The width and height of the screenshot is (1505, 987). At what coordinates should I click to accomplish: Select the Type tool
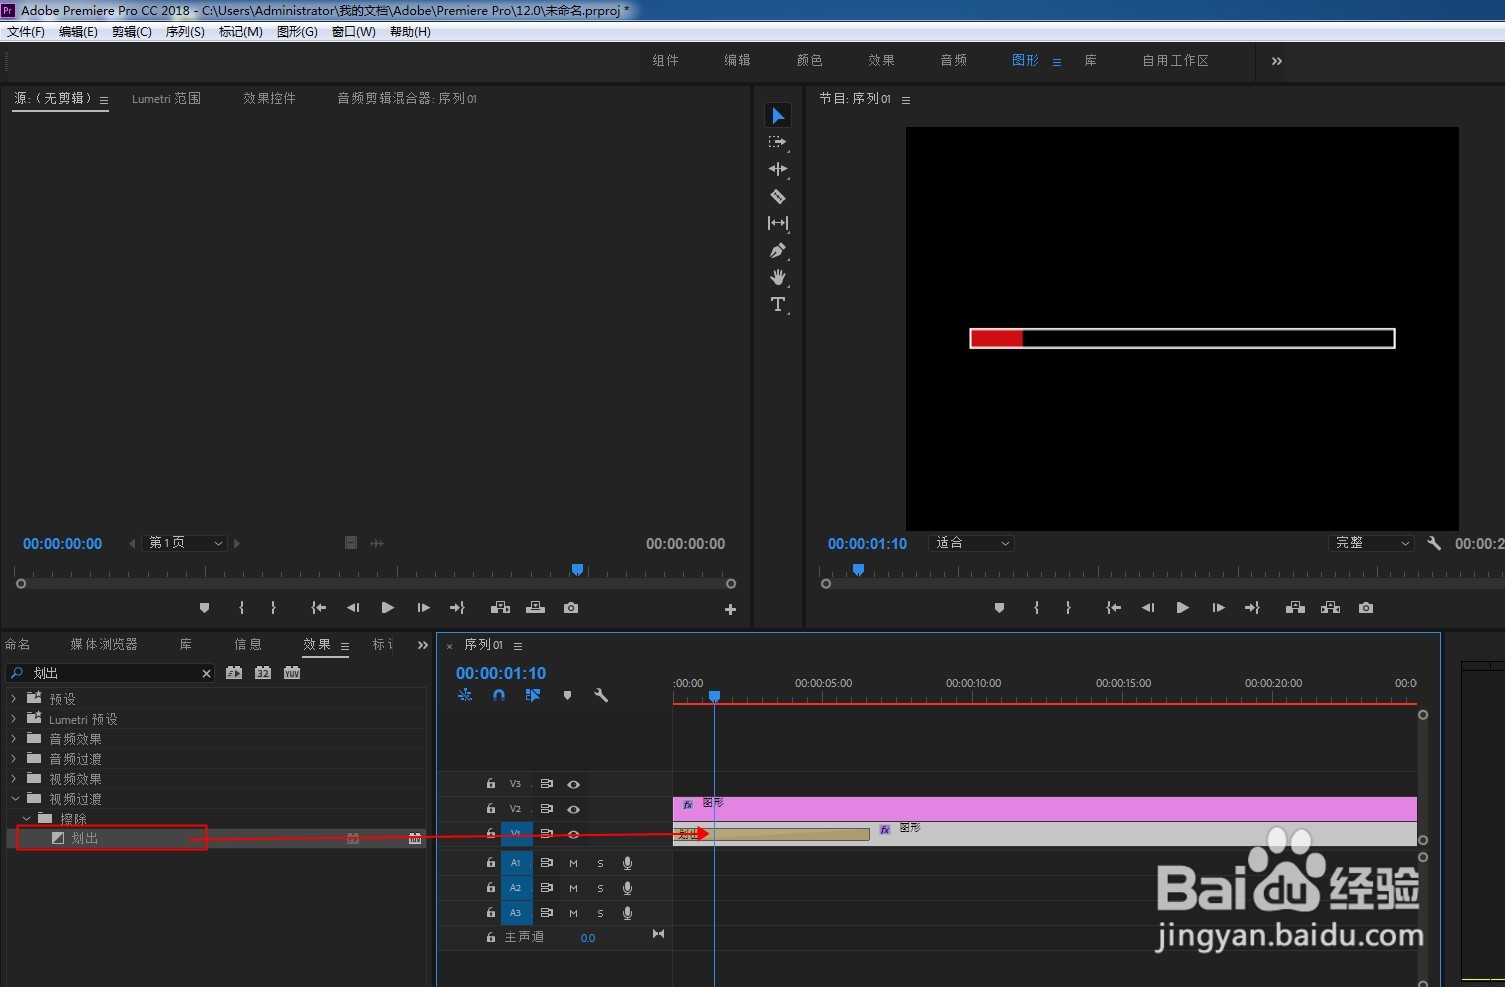coord(778,304)
